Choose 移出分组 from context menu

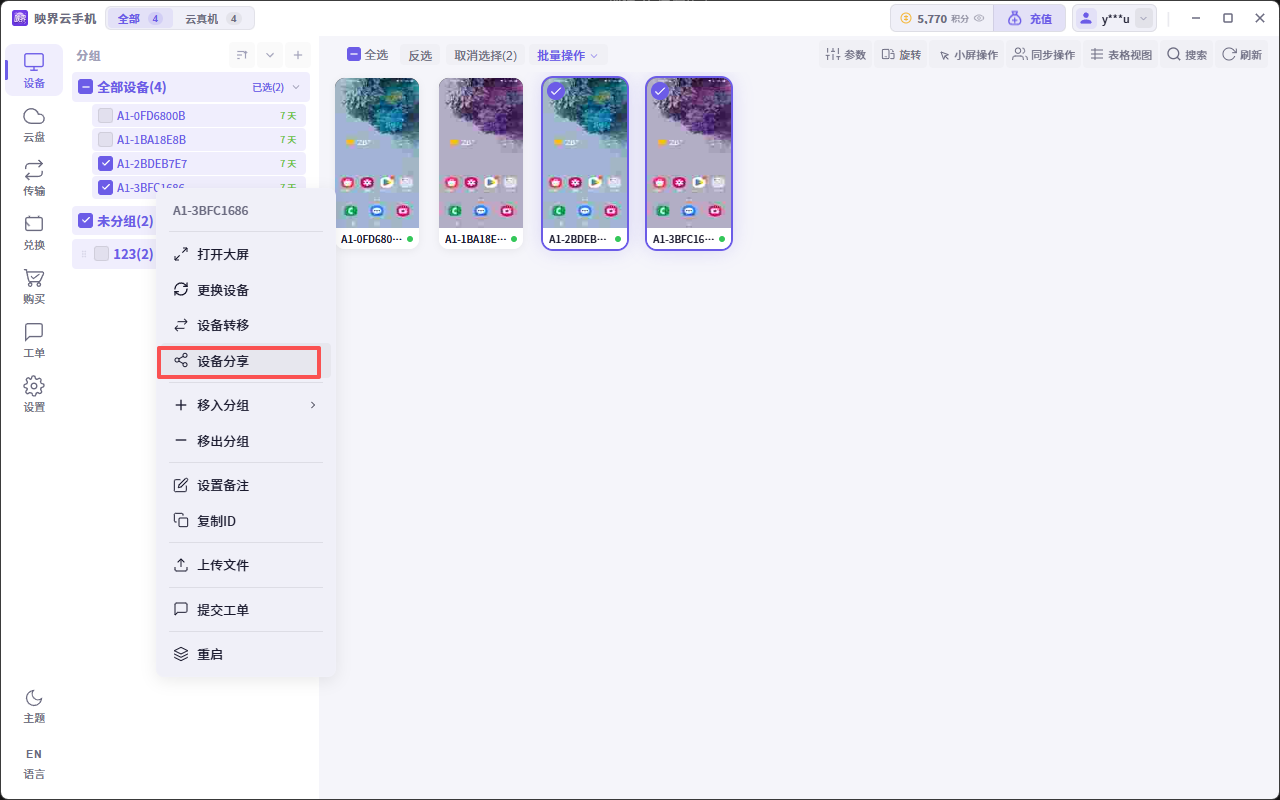tap(248, 441)
